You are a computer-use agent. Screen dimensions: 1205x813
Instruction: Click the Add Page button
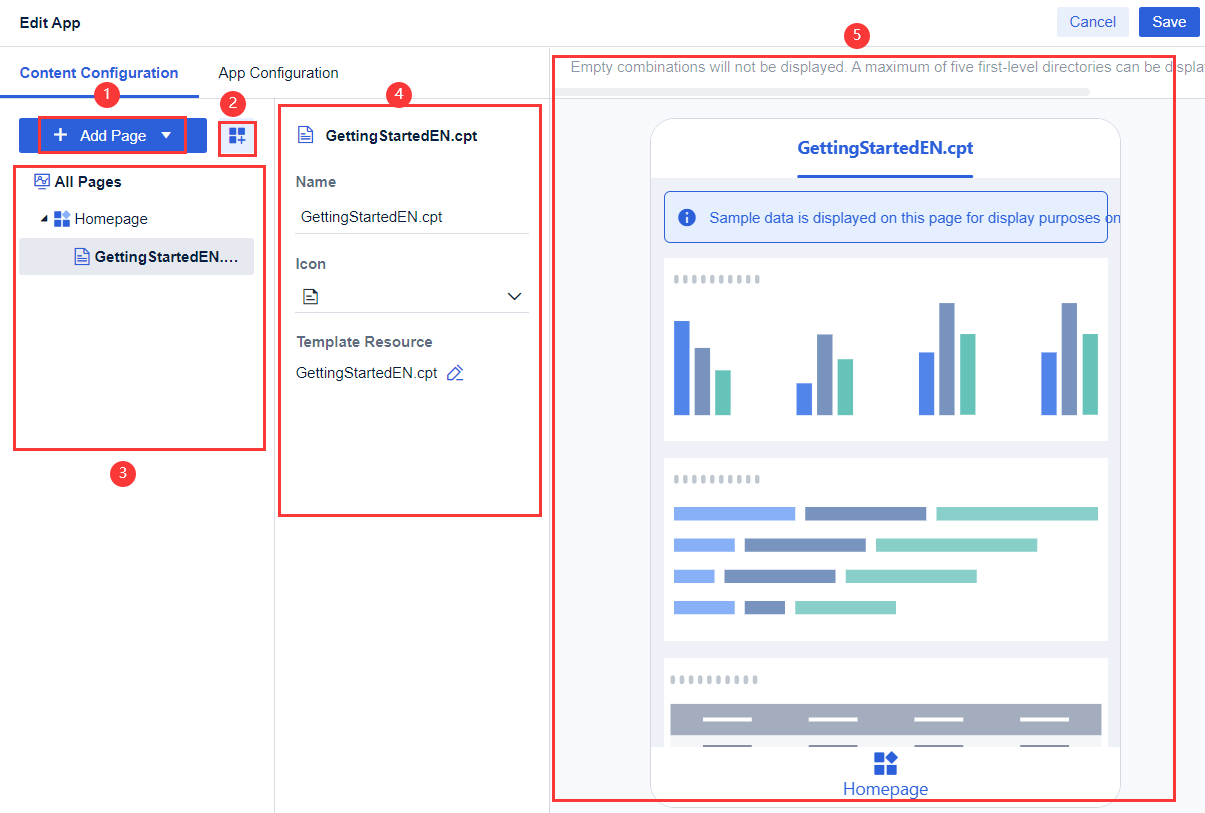click(113, 135)
